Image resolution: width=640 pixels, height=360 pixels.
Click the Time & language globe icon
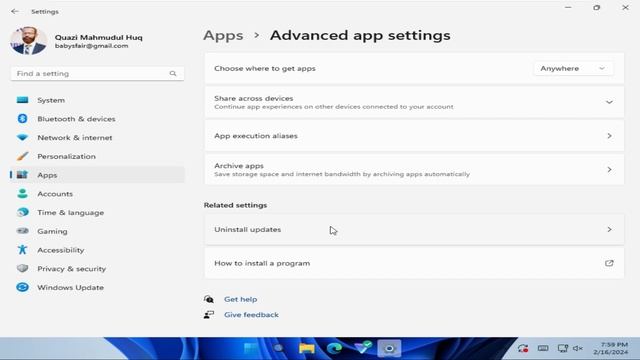tap(22, 212)
